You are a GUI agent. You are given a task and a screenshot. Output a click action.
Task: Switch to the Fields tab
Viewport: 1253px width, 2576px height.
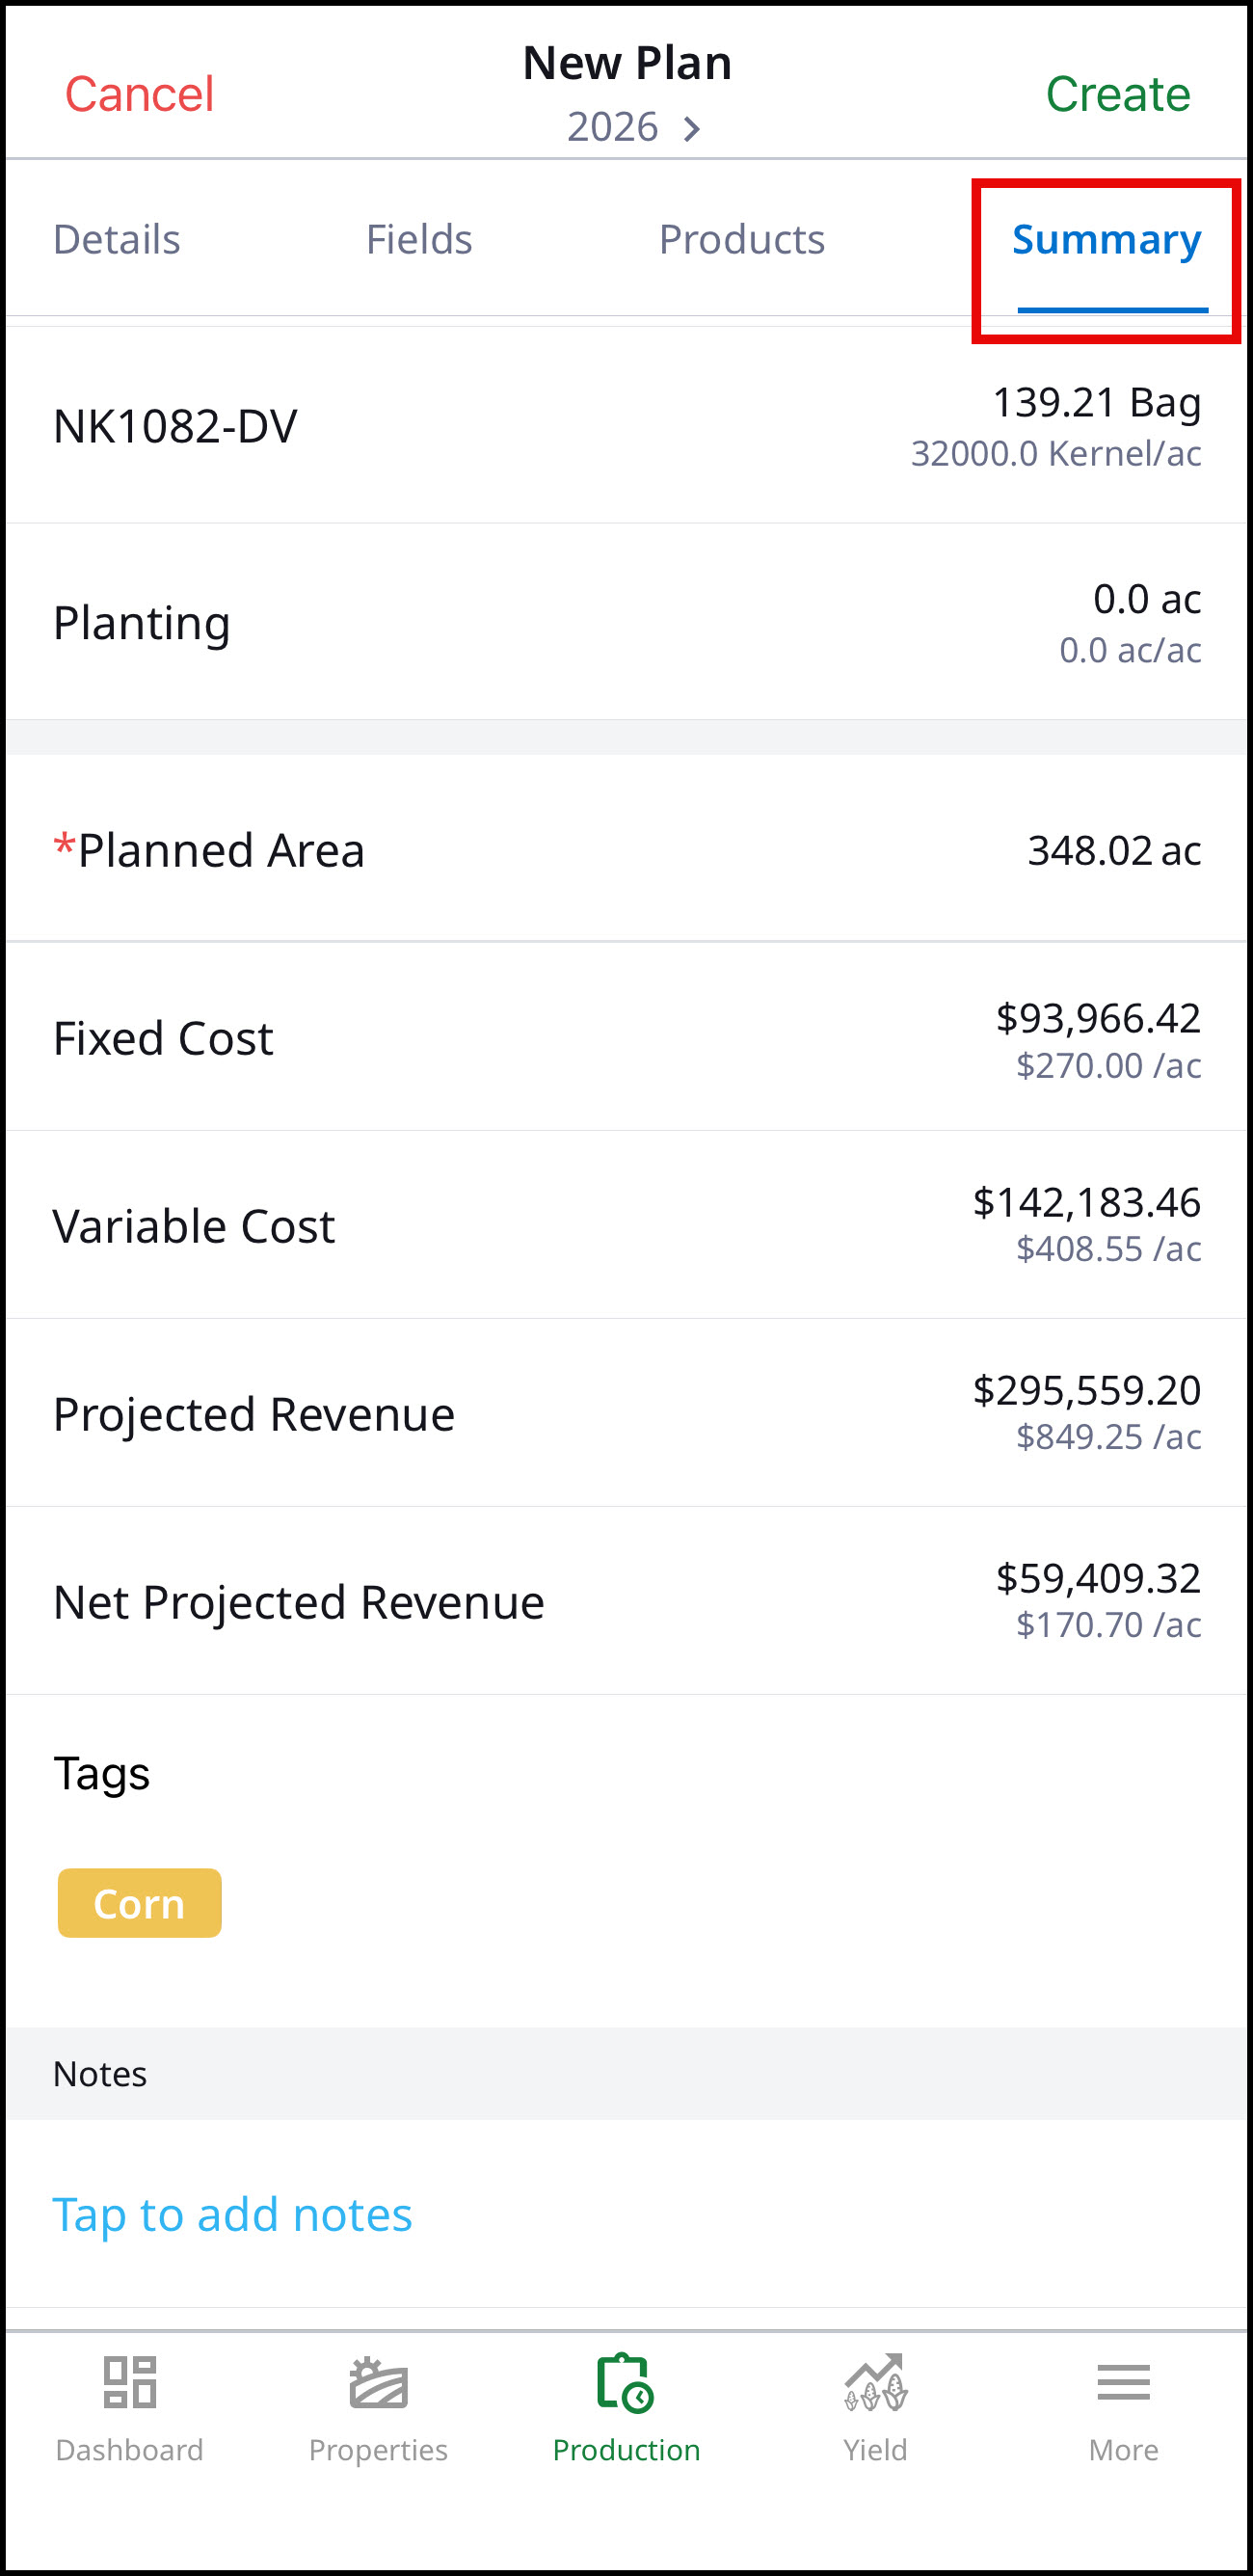click(419, 239)
